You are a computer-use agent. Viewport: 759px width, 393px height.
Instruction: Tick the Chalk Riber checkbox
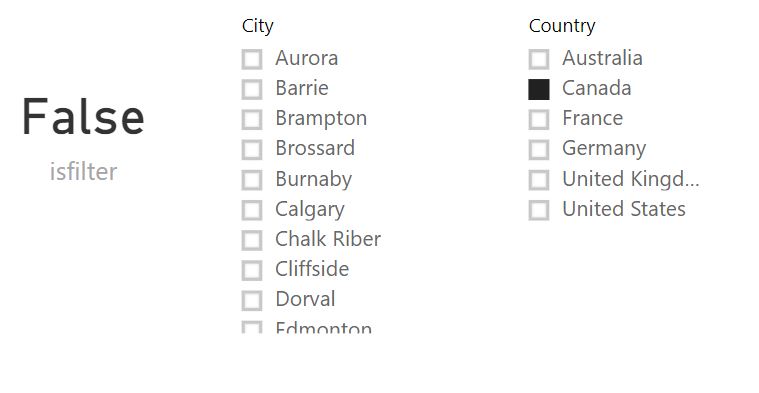[x=252, y=240]
